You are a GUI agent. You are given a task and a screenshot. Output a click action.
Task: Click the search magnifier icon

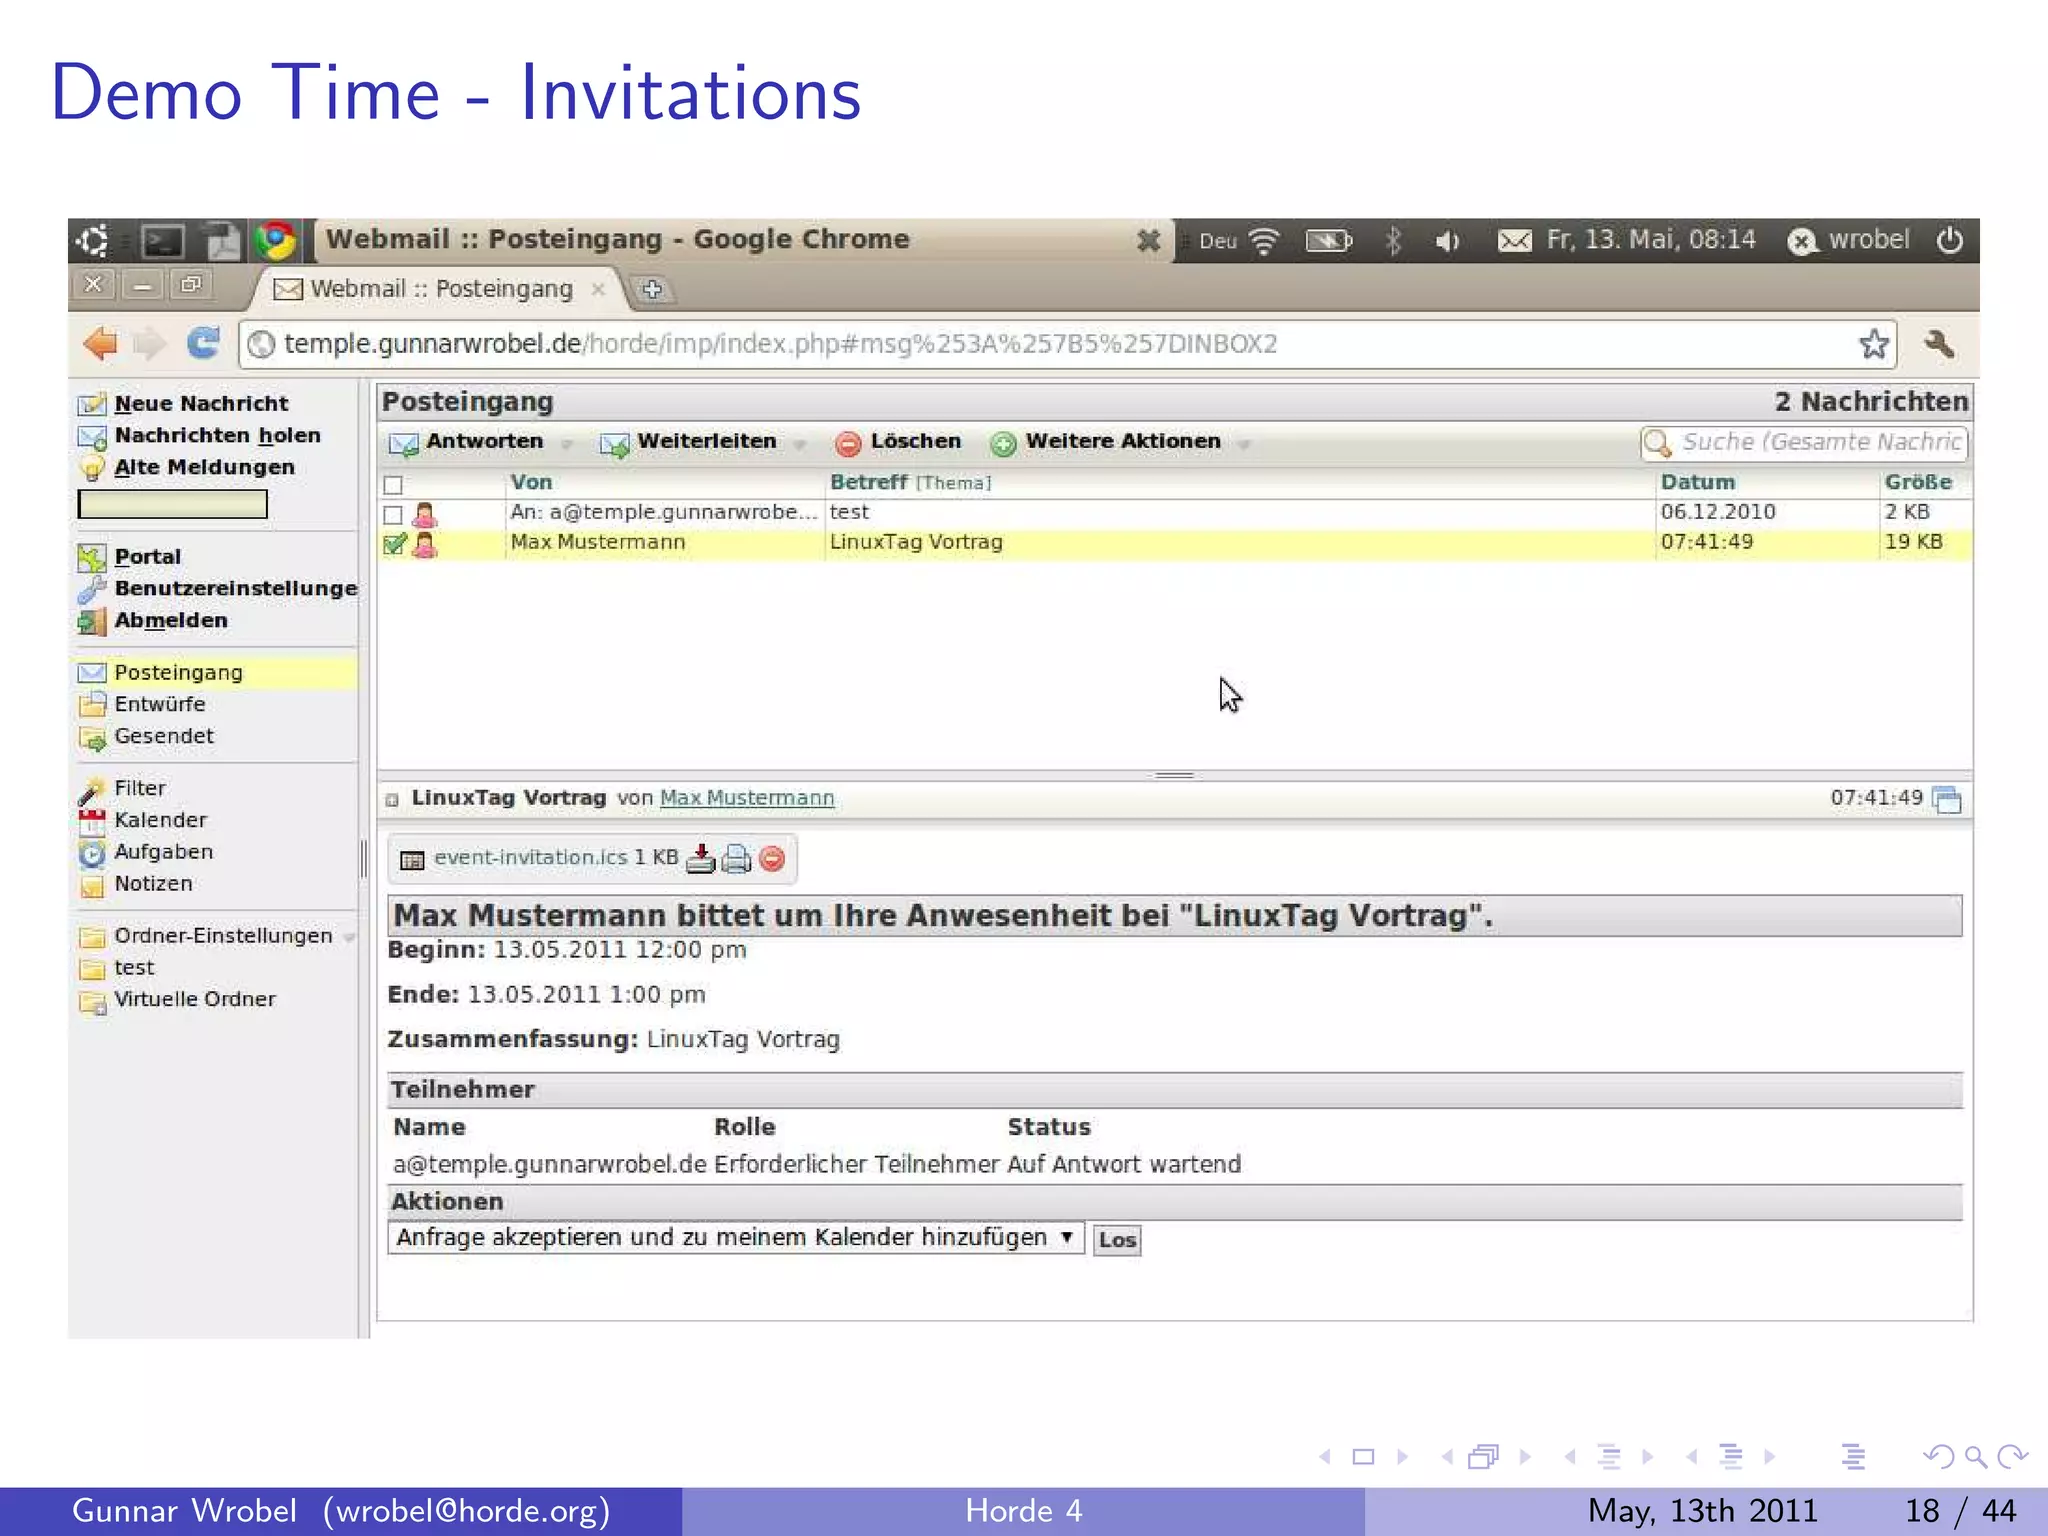click(1657, 442)
